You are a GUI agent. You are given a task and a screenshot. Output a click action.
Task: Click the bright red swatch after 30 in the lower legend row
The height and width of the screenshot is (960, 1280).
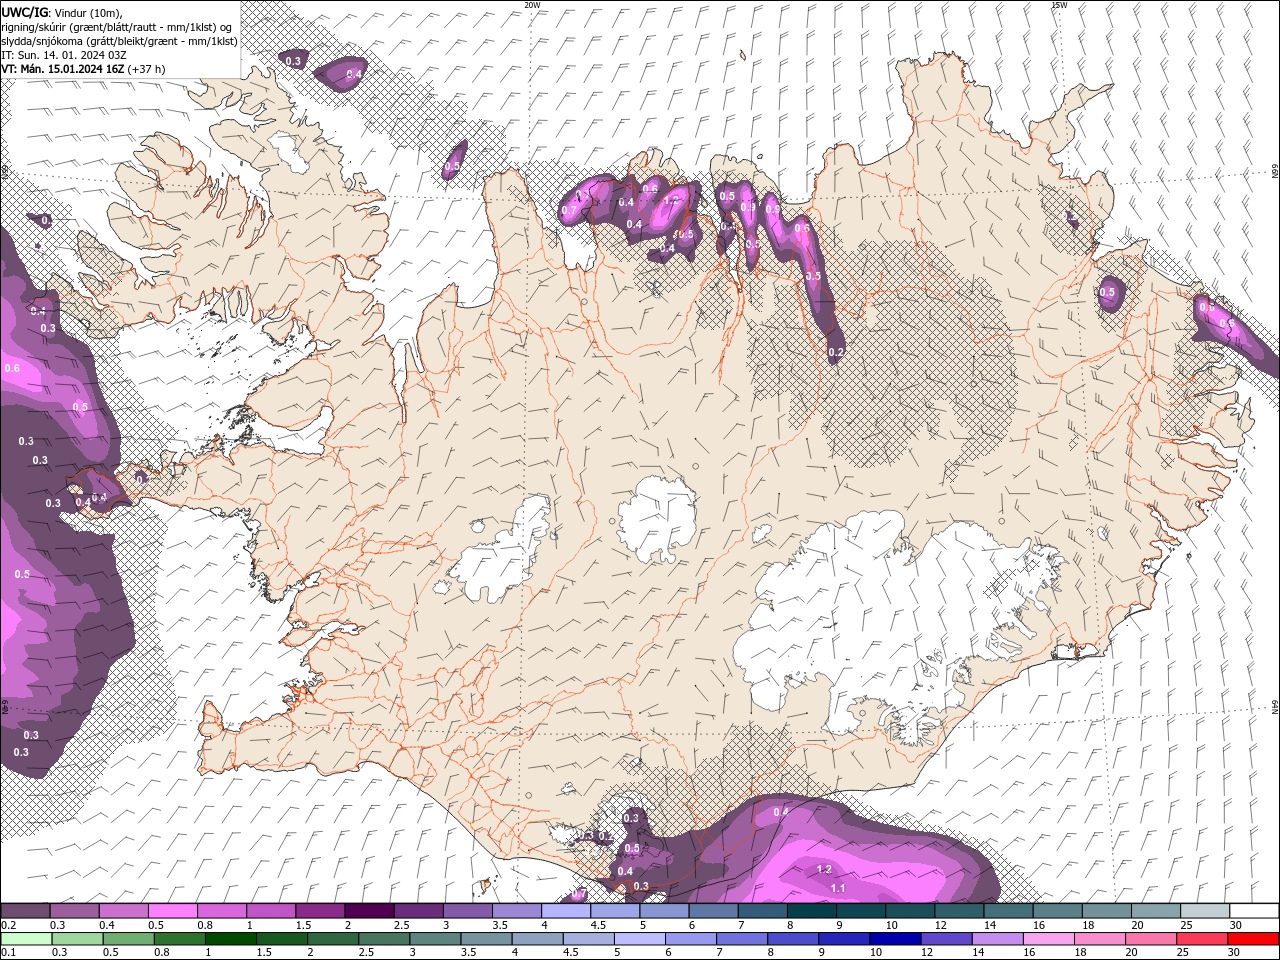coord(1255,939)
